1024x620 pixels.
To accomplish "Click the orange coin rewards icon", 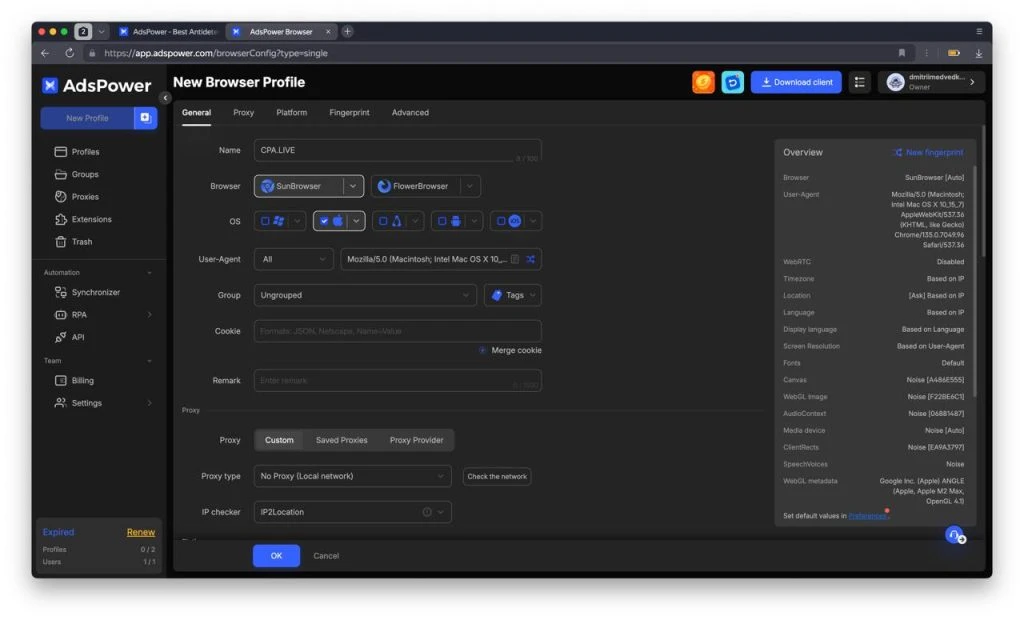I will (703, 82).
